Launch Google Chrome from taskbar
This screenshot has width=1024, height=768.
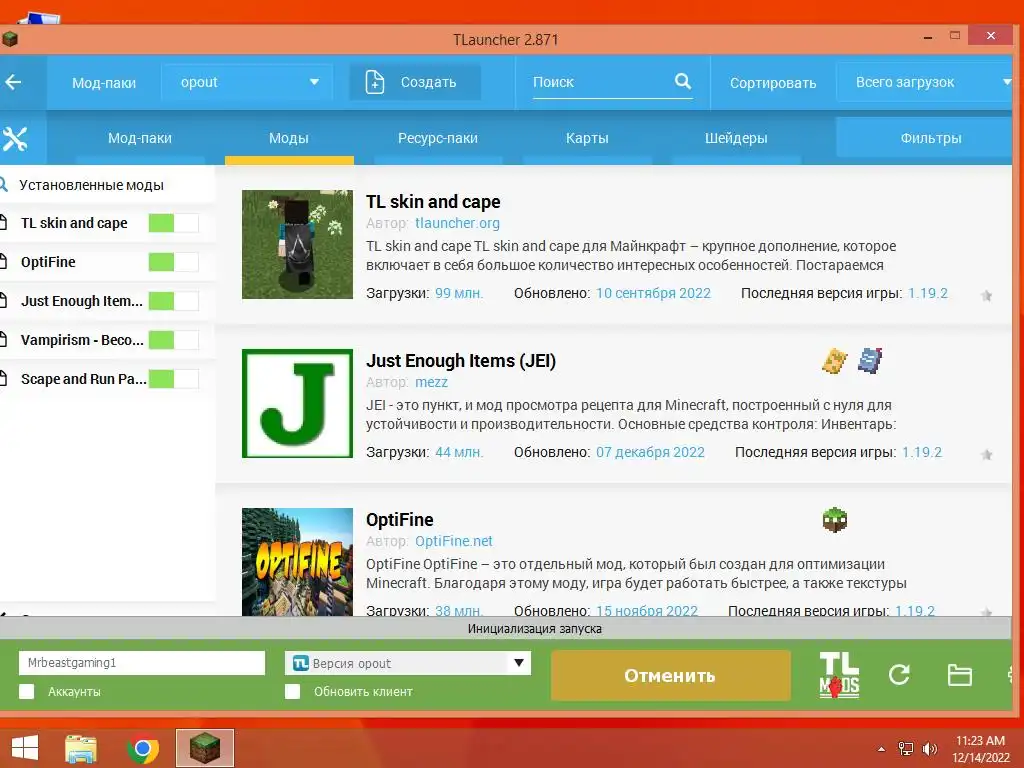click(143, 748)
